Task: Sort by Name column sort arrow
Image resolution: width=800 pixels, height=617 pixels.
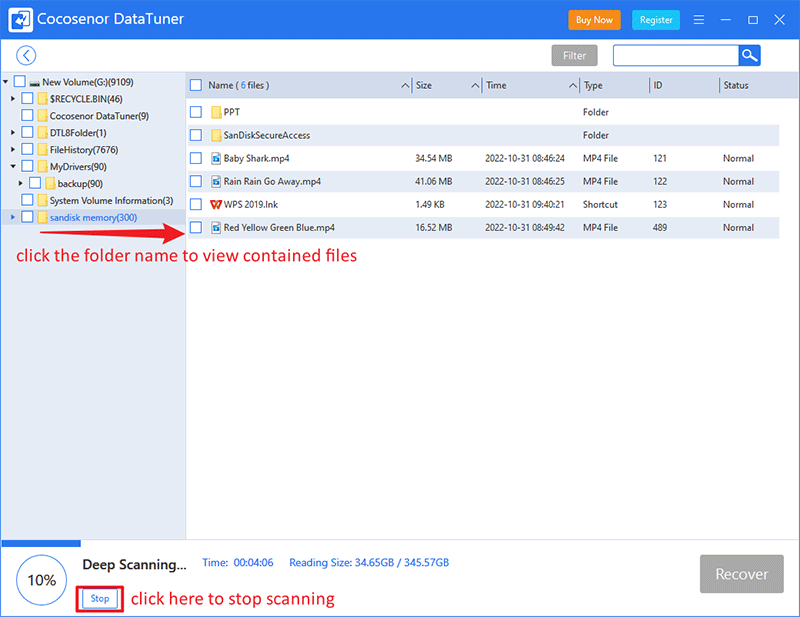Action: pos(405,85)
